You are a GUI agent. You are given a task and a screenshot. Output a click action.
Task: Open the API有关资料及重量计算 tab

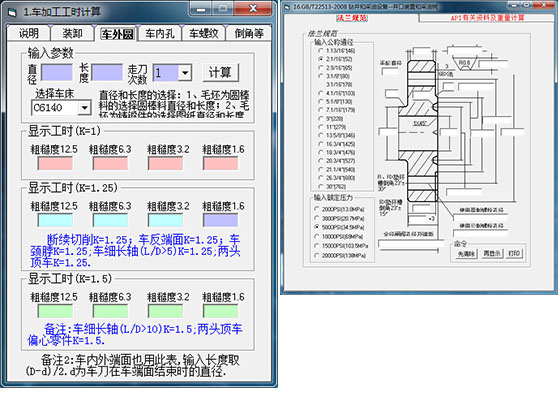[x=487, y=18]
